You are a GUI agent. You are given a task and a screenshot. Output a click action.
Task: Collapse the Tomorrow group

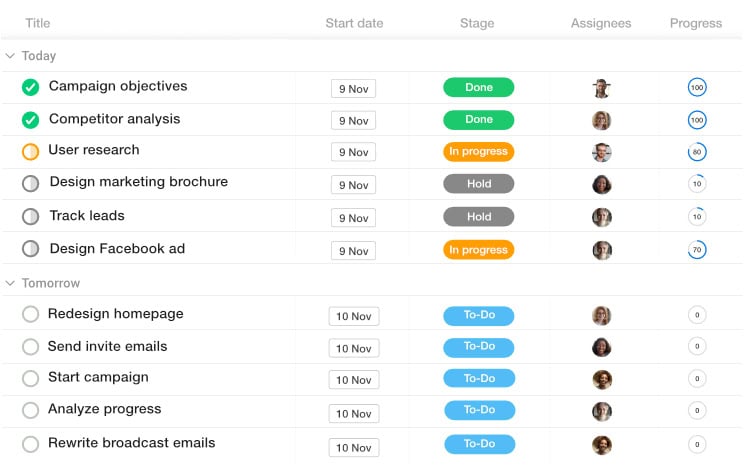11,284
